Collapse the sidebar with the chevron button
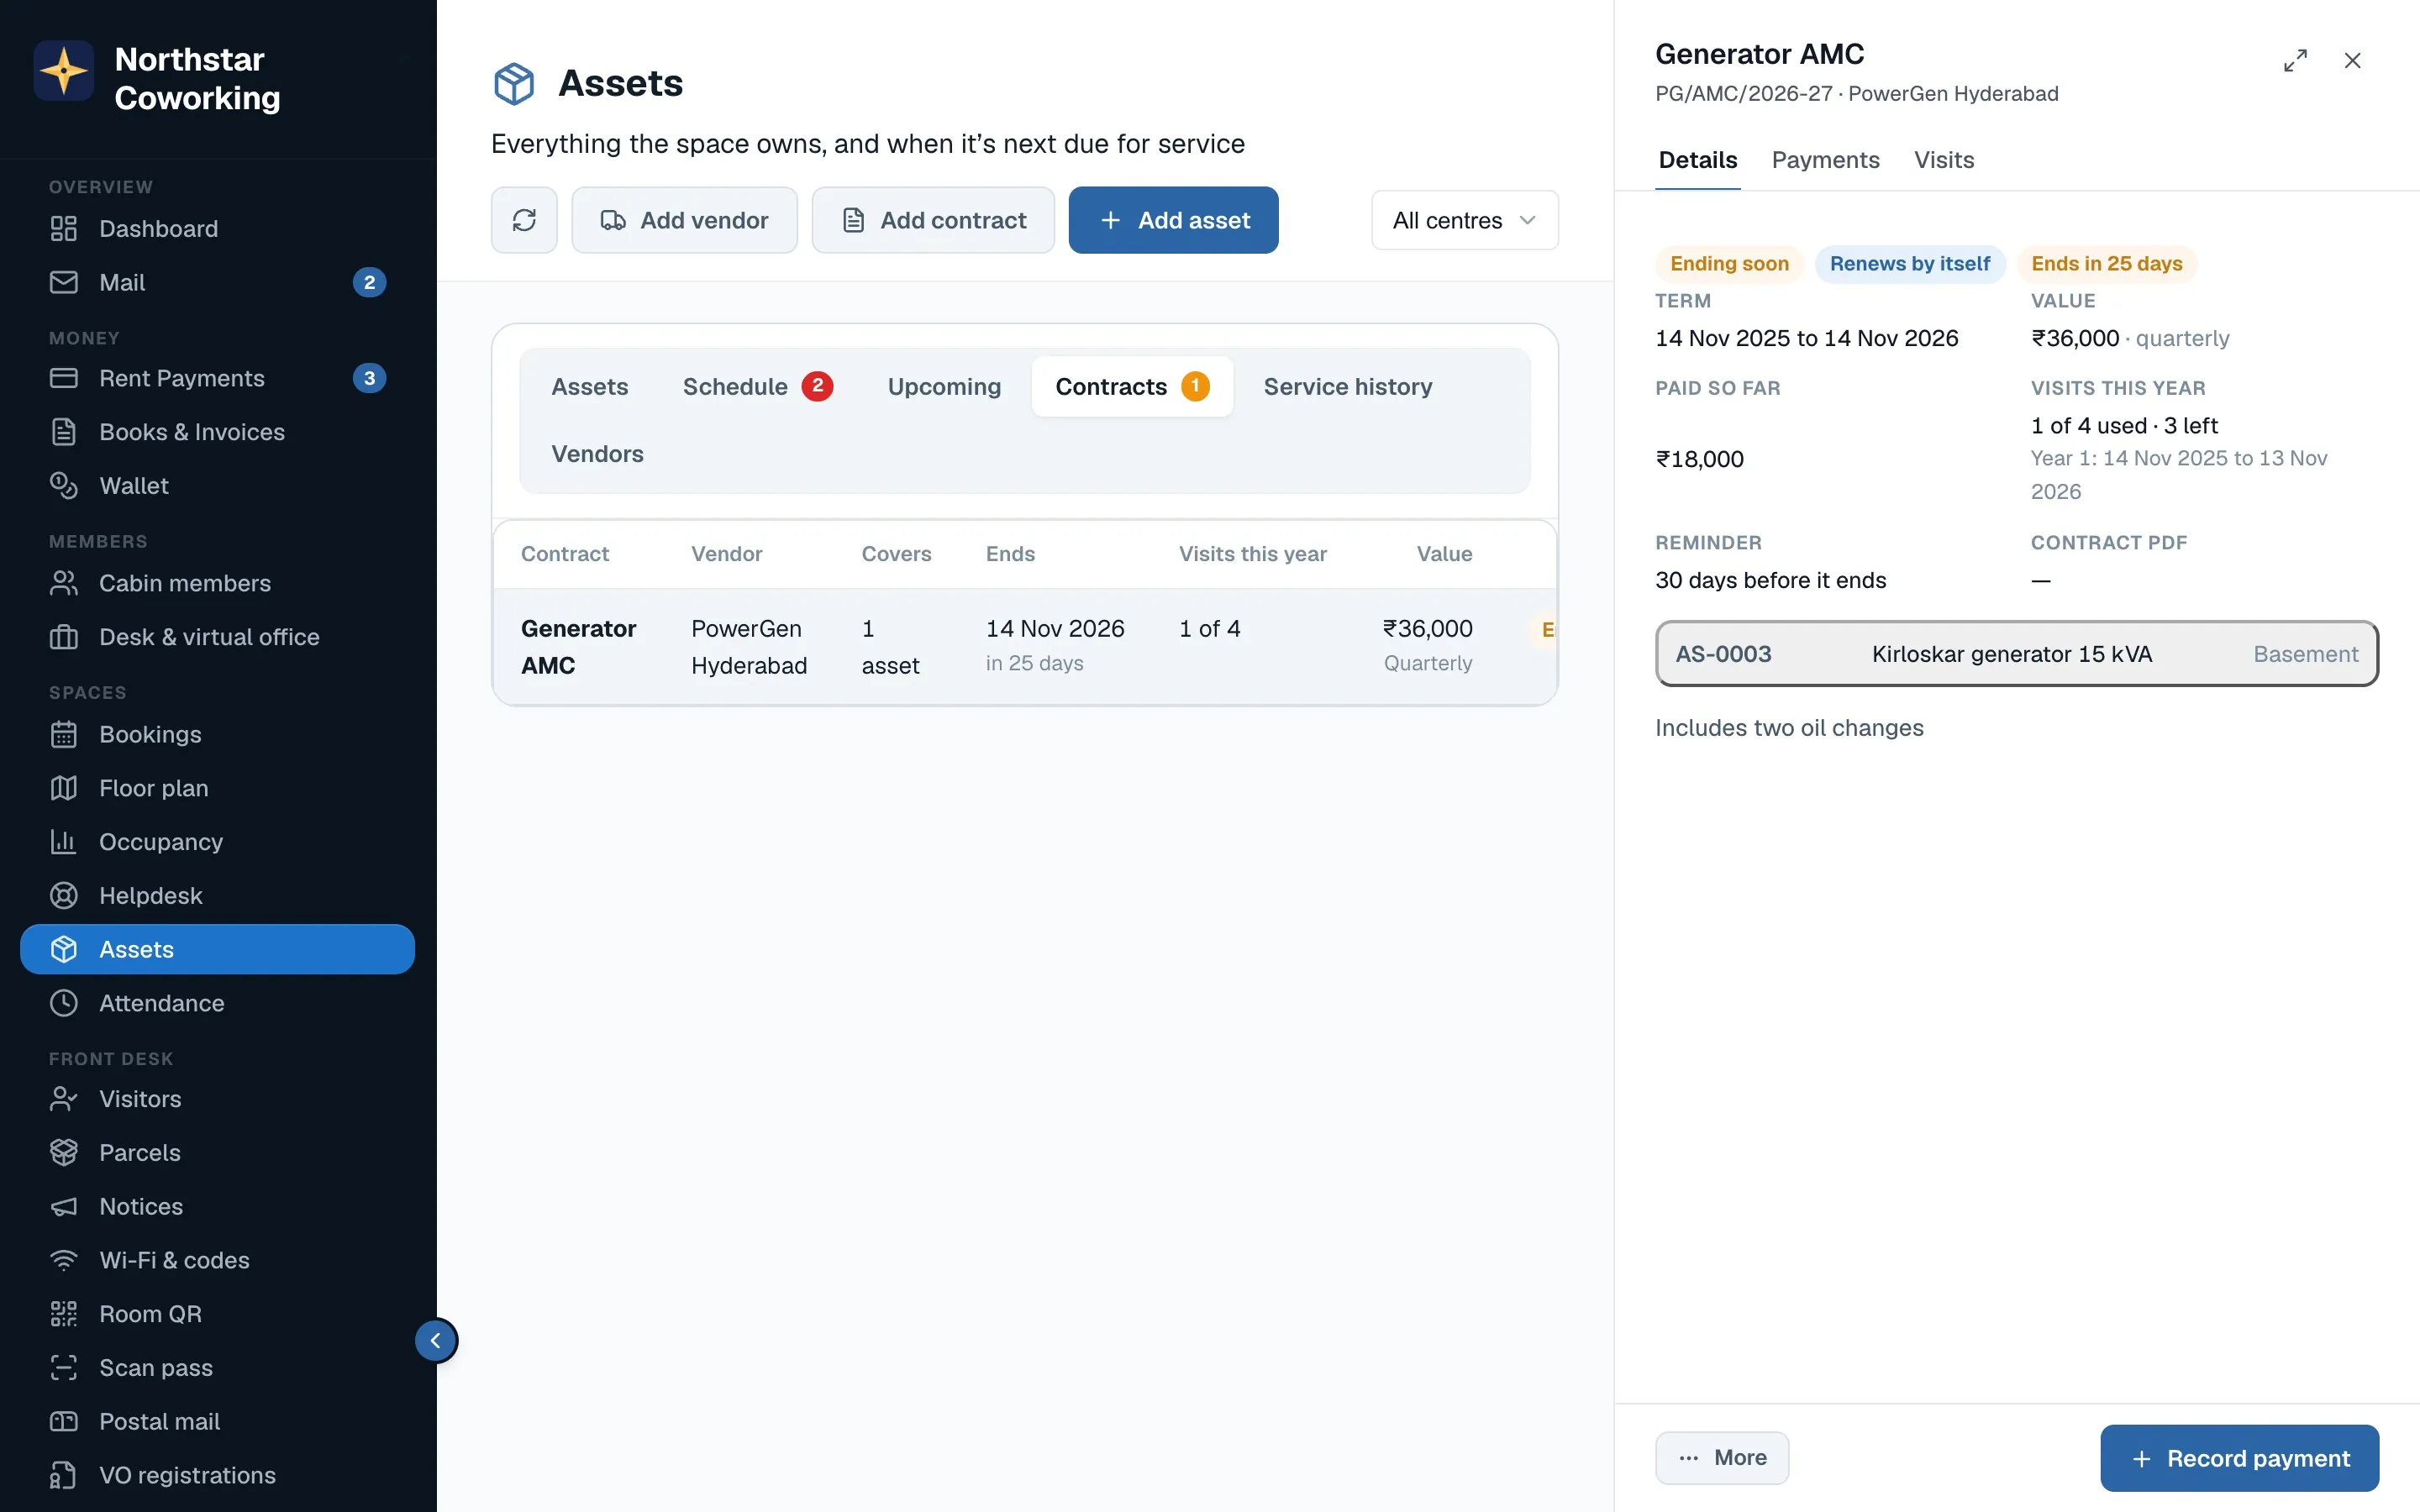Screen dimensions: 2420x1512 coord(436,1341)
